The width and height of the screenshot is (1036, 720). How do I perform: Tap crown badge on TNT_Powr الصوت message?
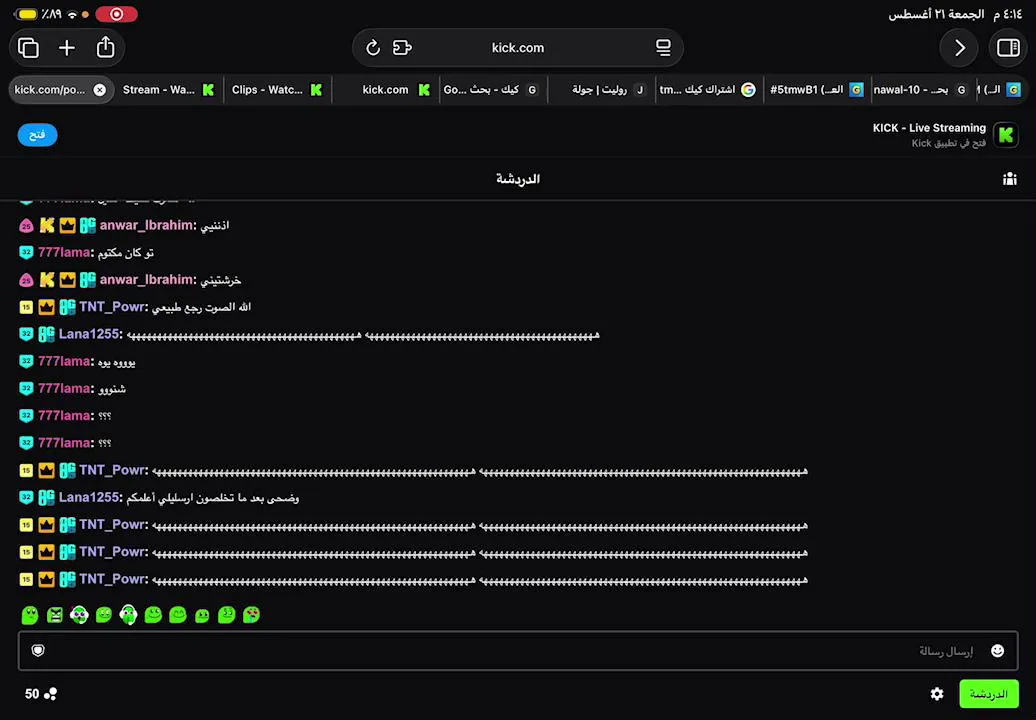click(46, 306)
